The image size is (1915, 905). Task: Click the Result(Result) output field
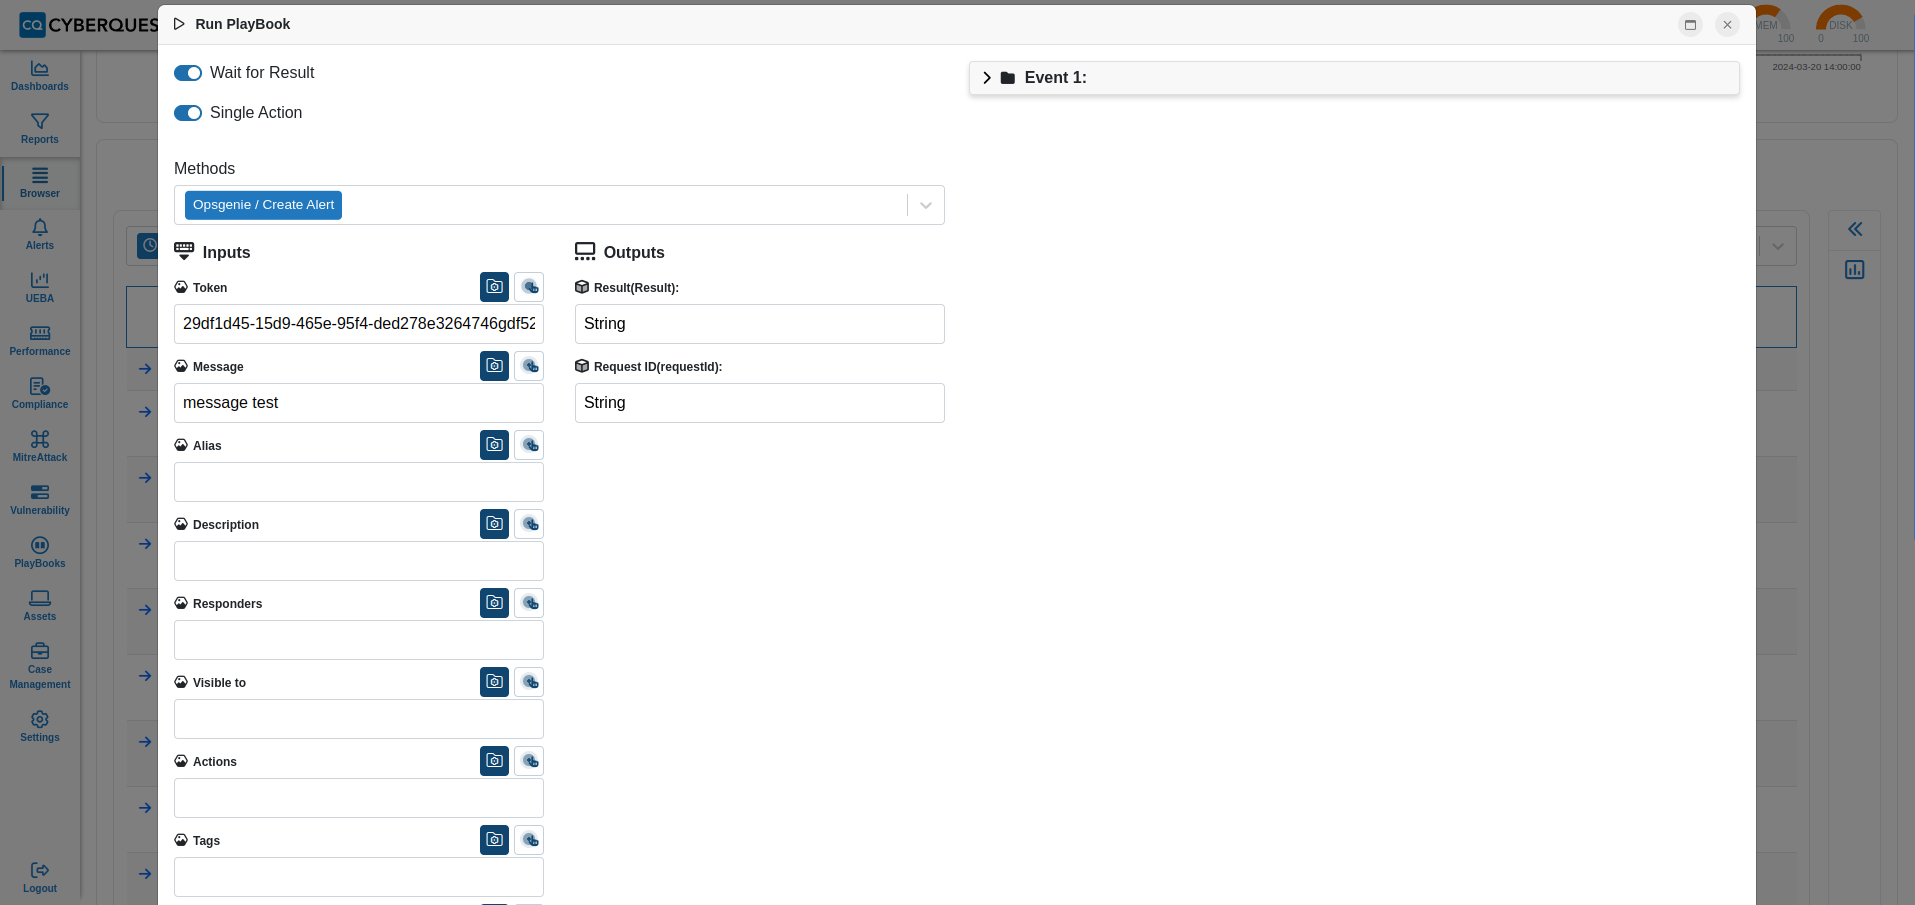click(x=760, y=324)
